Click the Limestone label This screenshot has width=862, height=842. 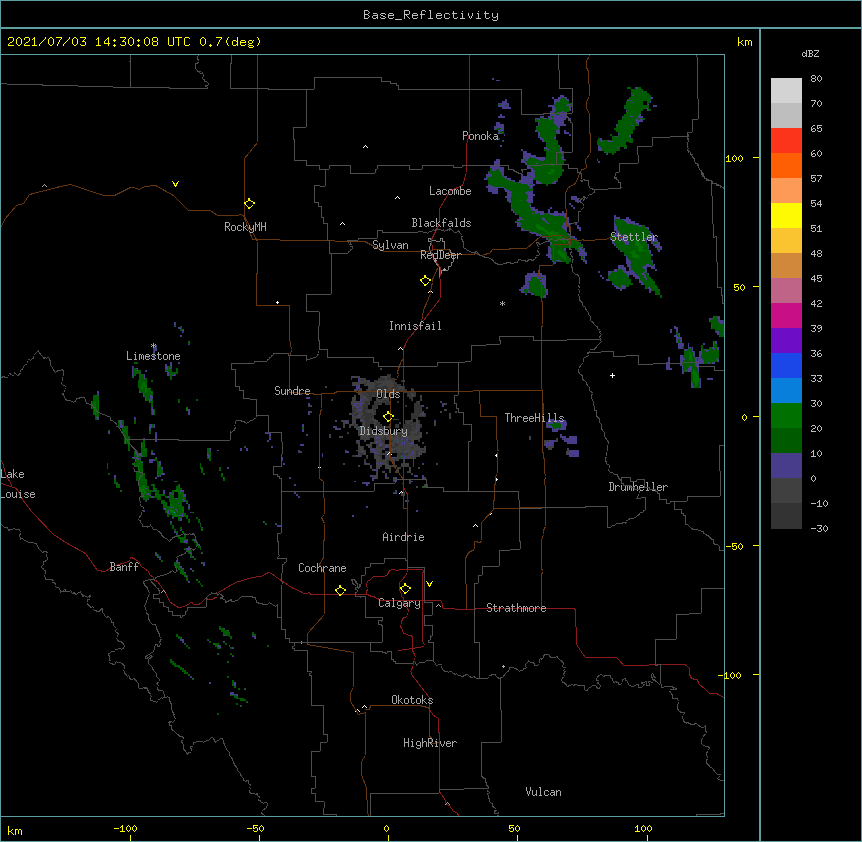click(153, 356)
